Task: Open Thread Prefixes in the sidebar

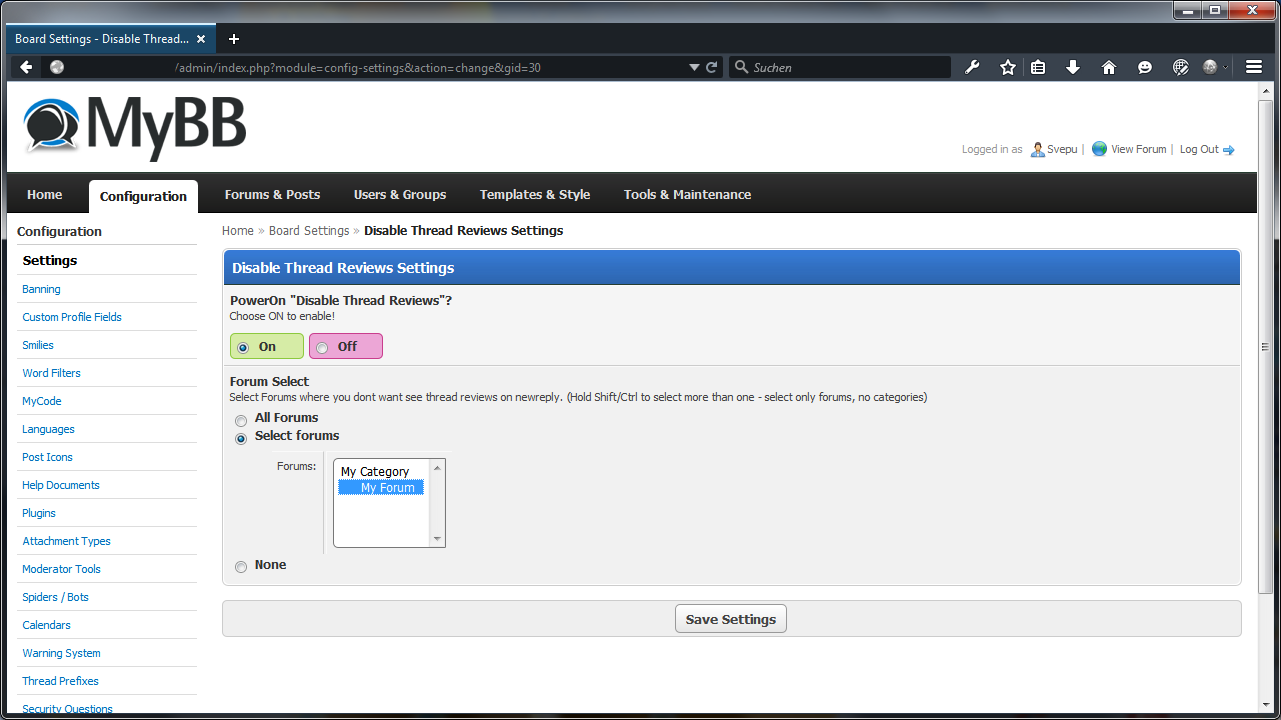Action: coord(60,681)
